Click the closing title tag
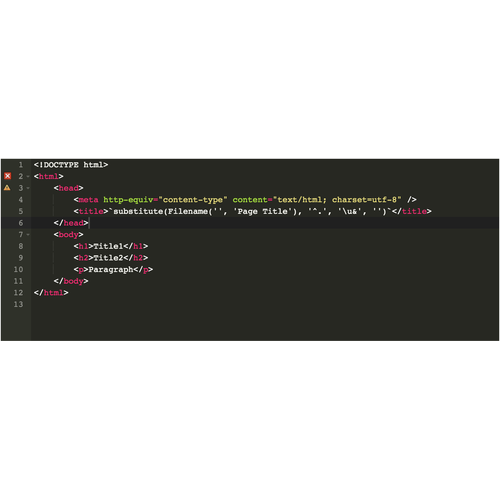The height and width of the screenshot is (500, 500). pyautogui.click(x=412, y=211)
